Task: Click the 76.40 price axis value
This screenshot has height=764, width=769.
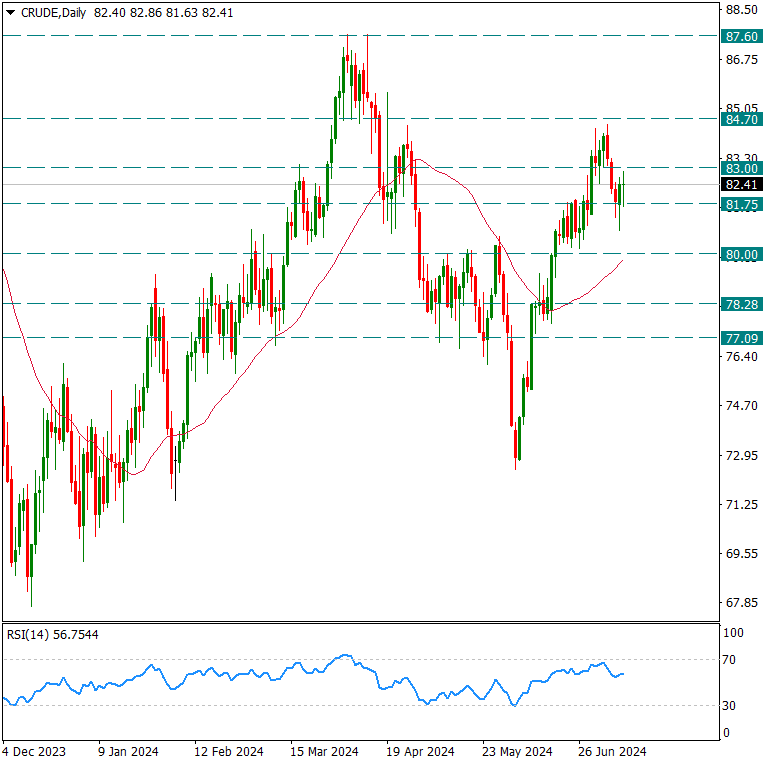Action: [742, 356]
